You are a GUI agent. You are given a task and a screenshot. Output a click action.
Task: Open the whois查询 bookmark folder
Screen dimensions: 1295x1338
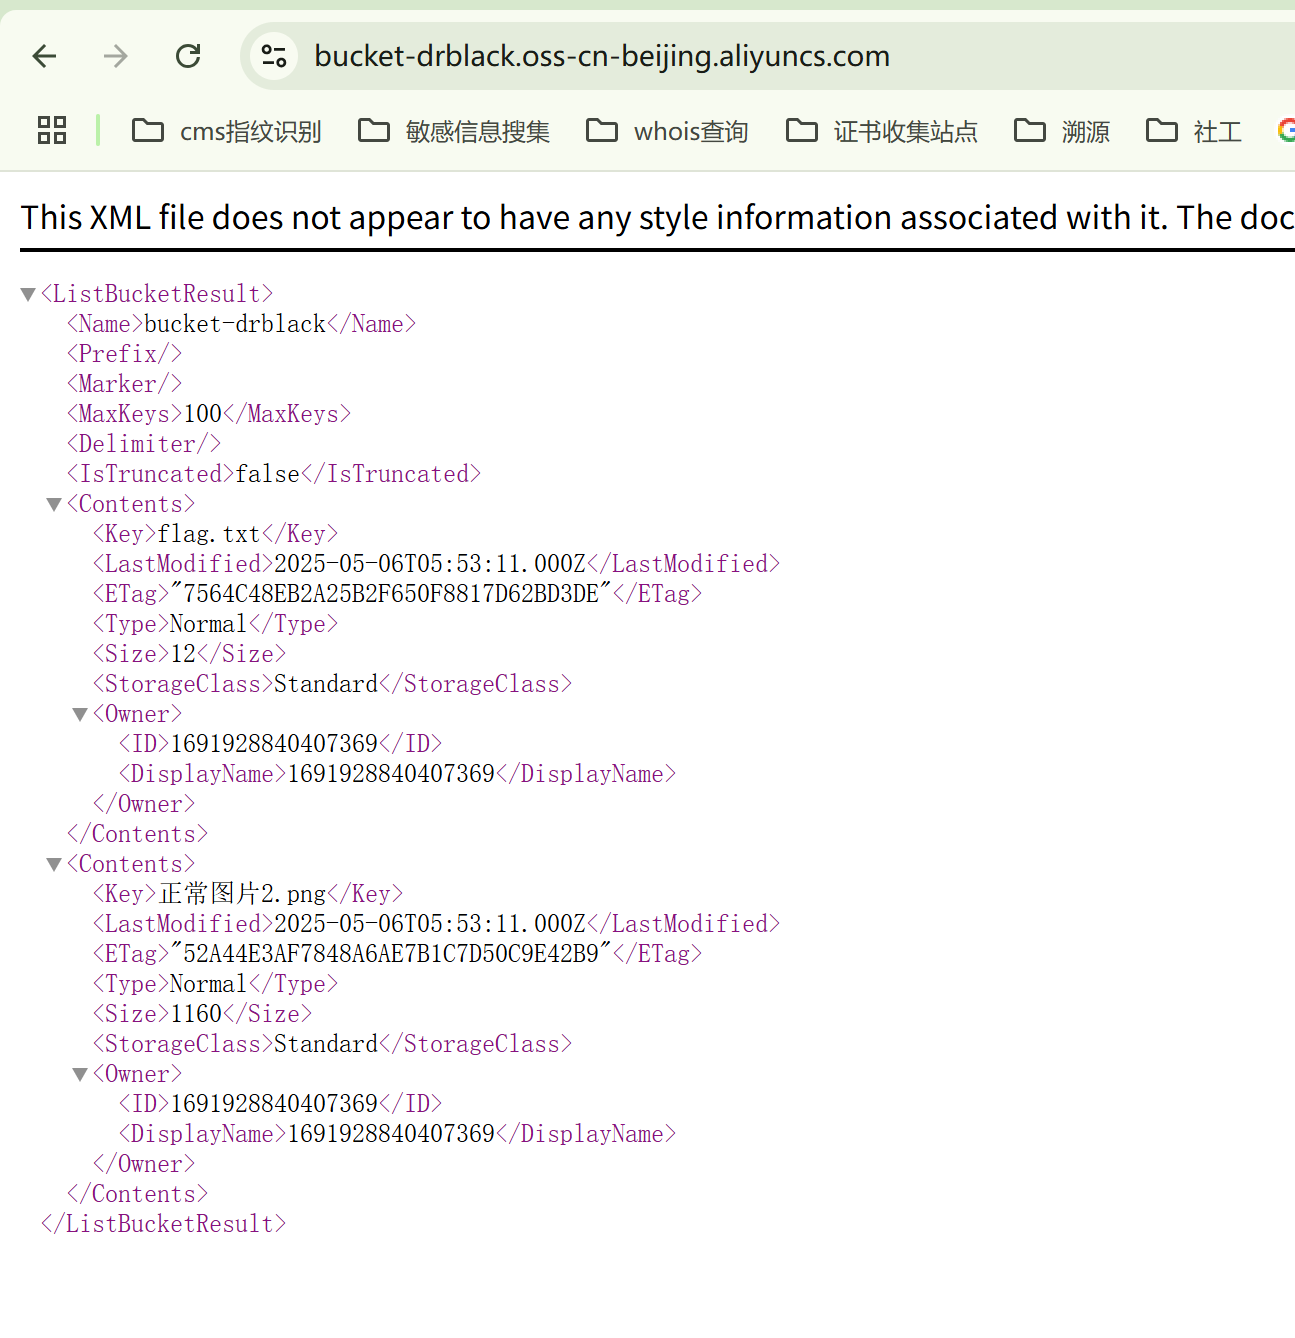point(667,131)
